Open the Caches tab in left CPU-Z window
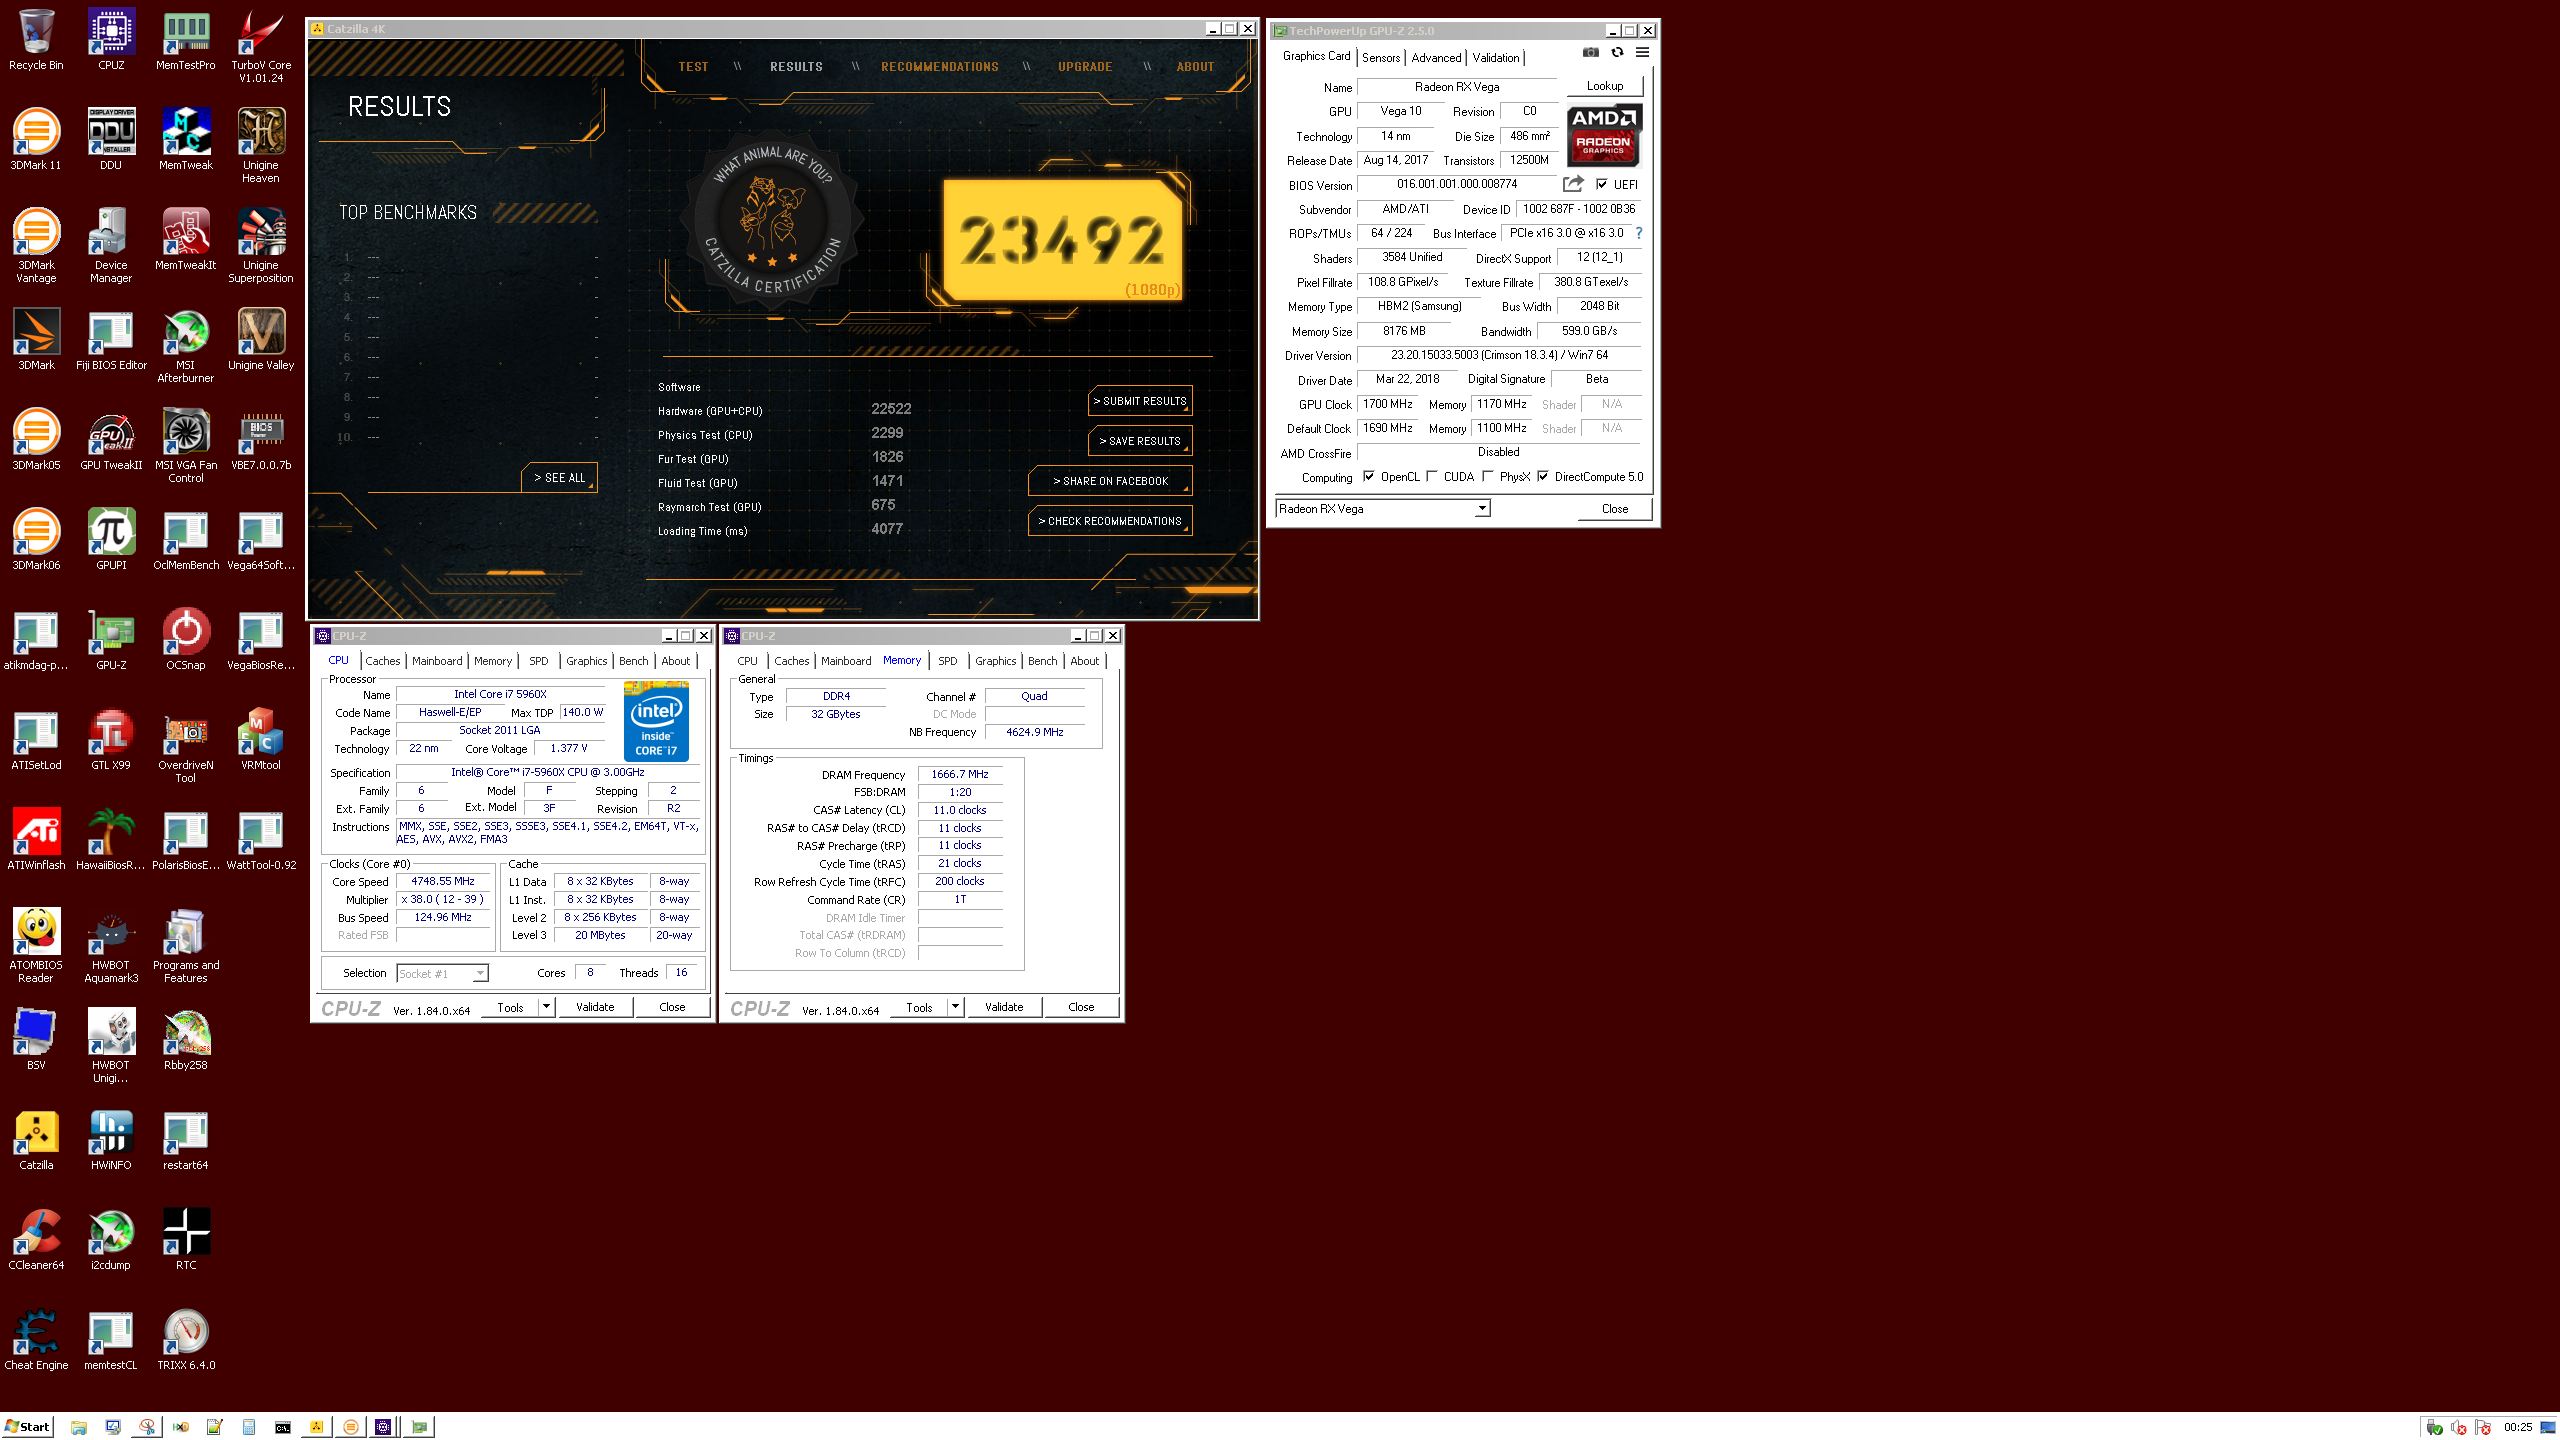The width and height of the screenshot is (2560, 1440). pos(382,661)
